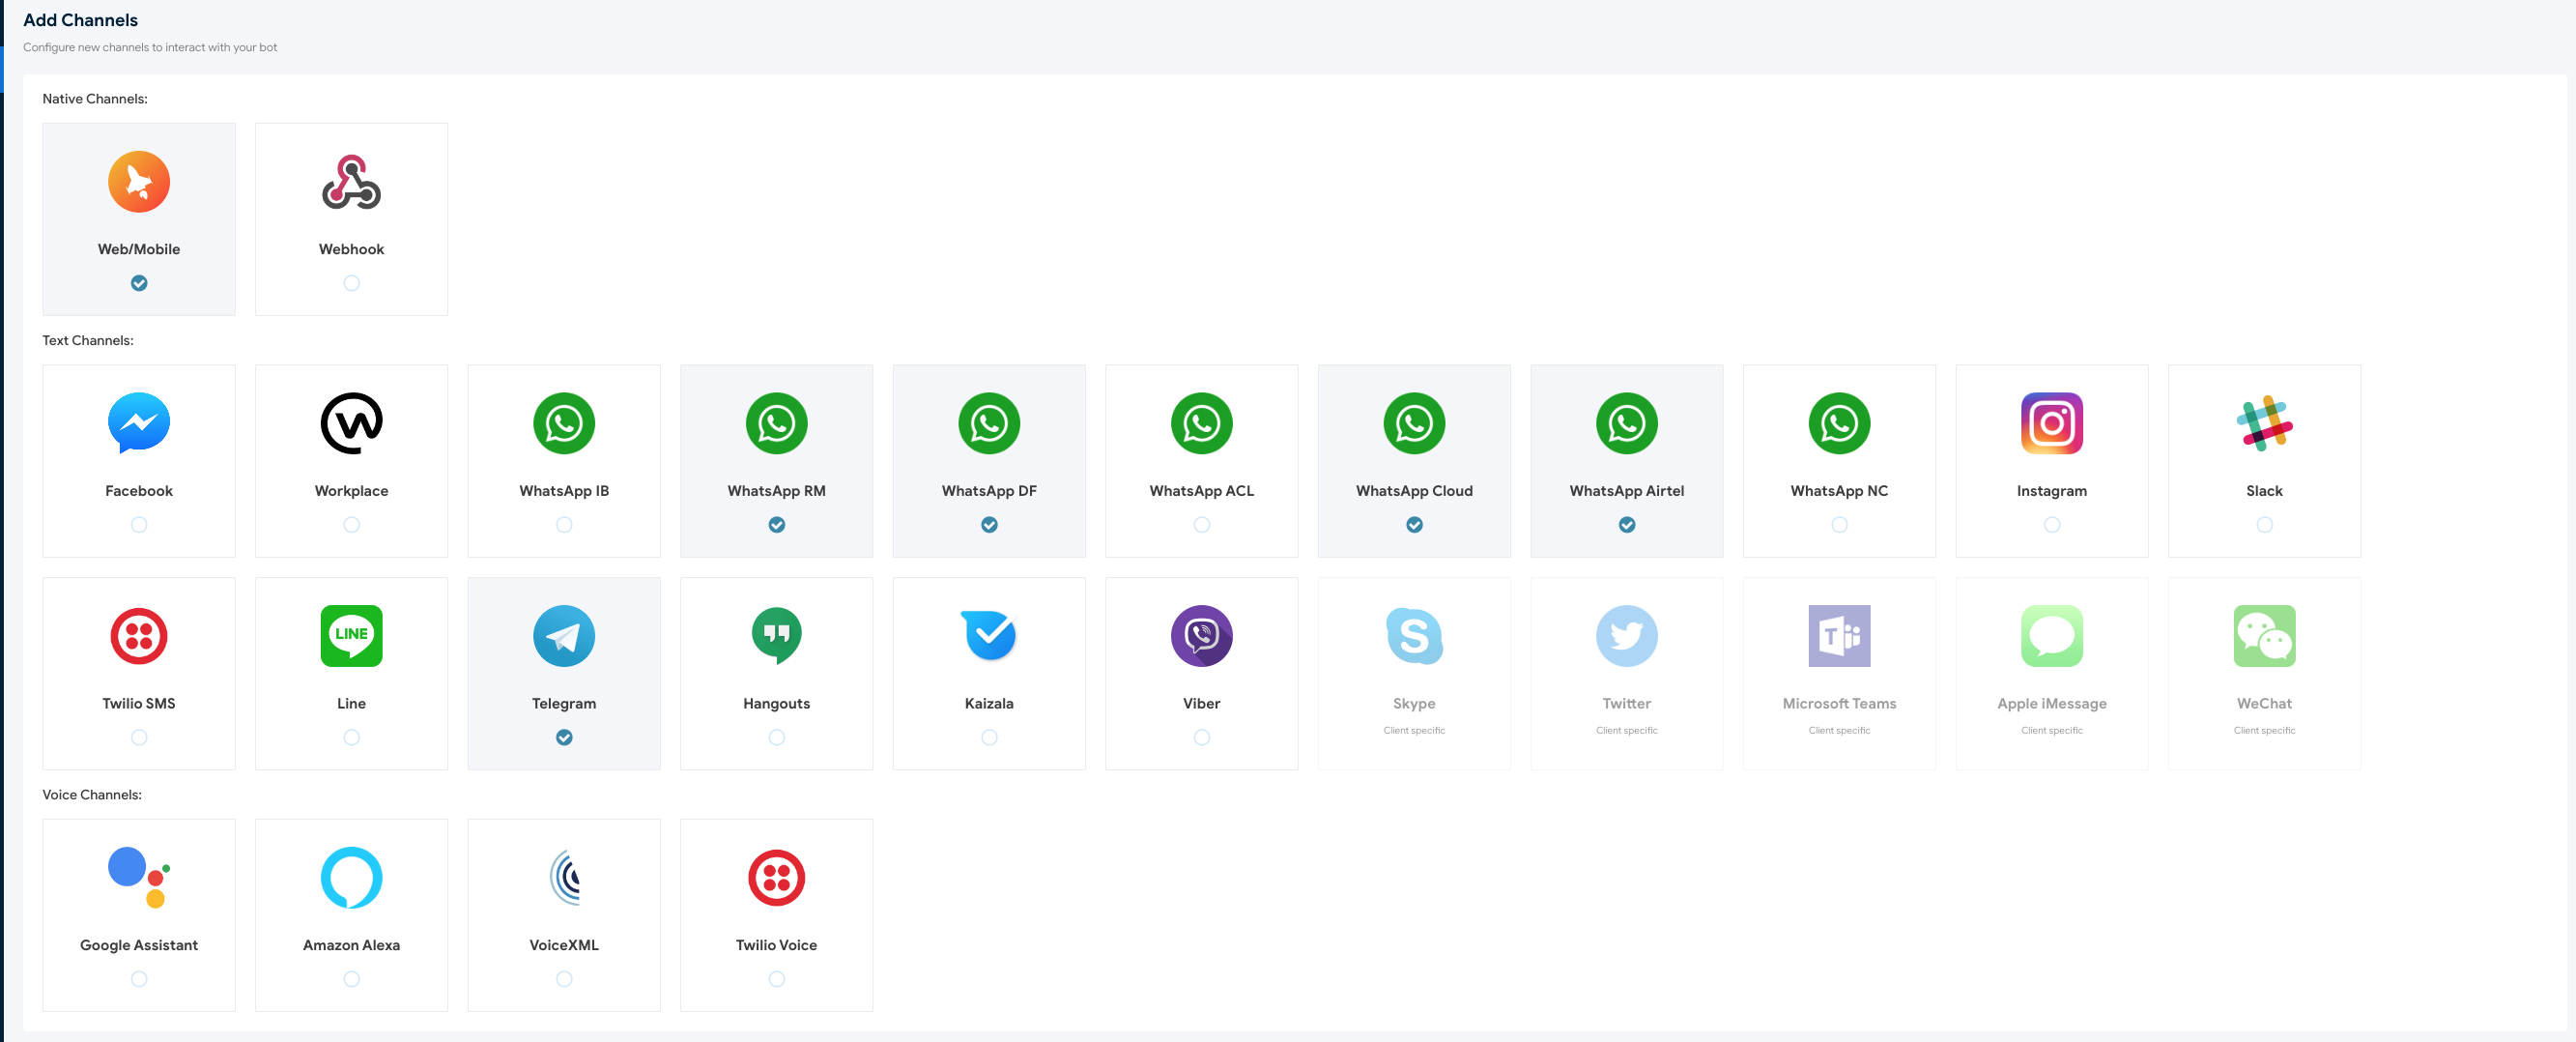Click the Twitter channel icon

tap(1627, 635)
